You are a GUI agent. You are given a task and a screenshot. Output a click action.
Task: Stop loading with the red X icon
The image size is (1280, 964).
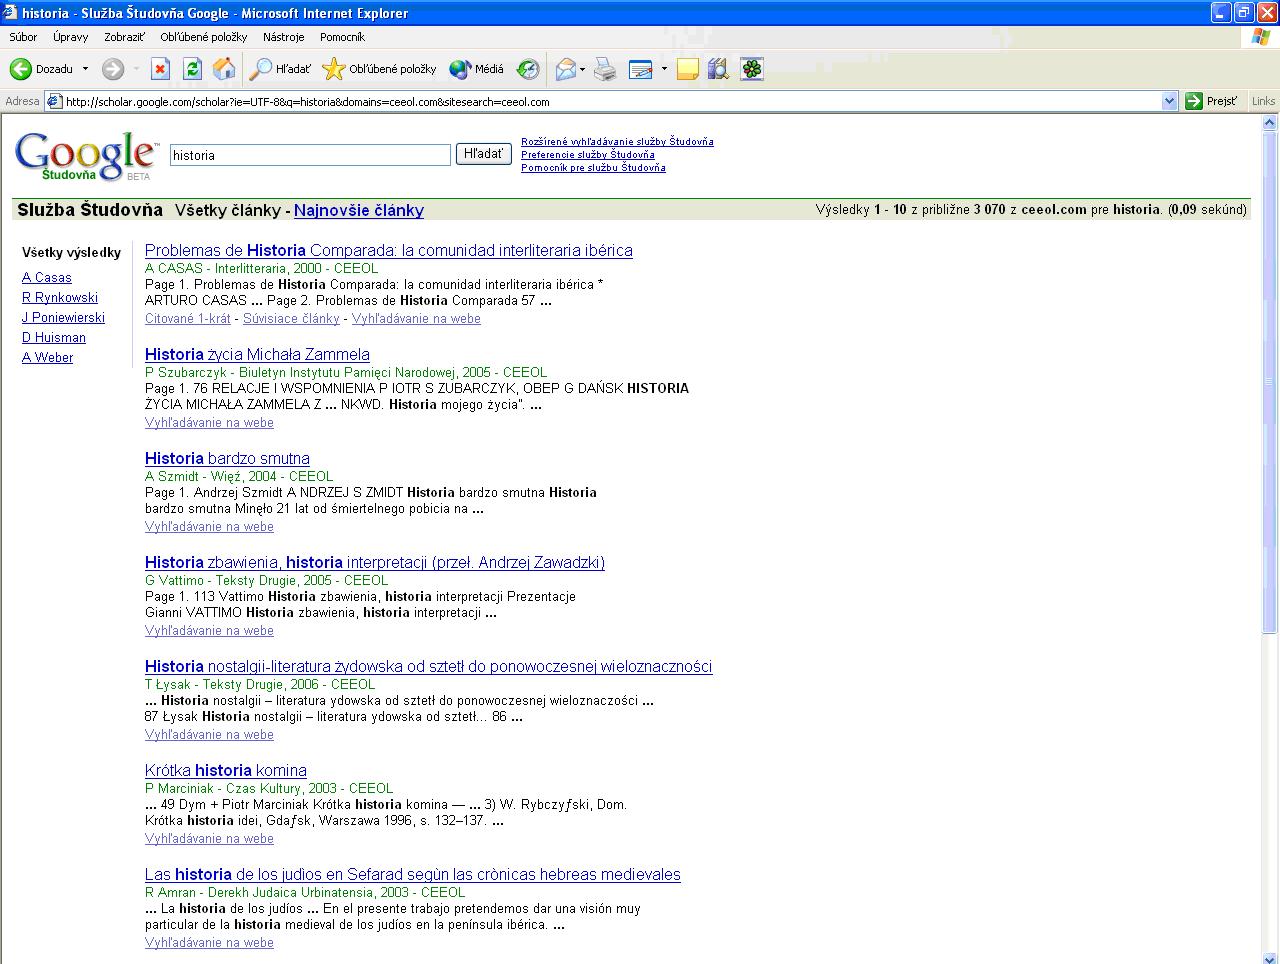pos(160,69)
